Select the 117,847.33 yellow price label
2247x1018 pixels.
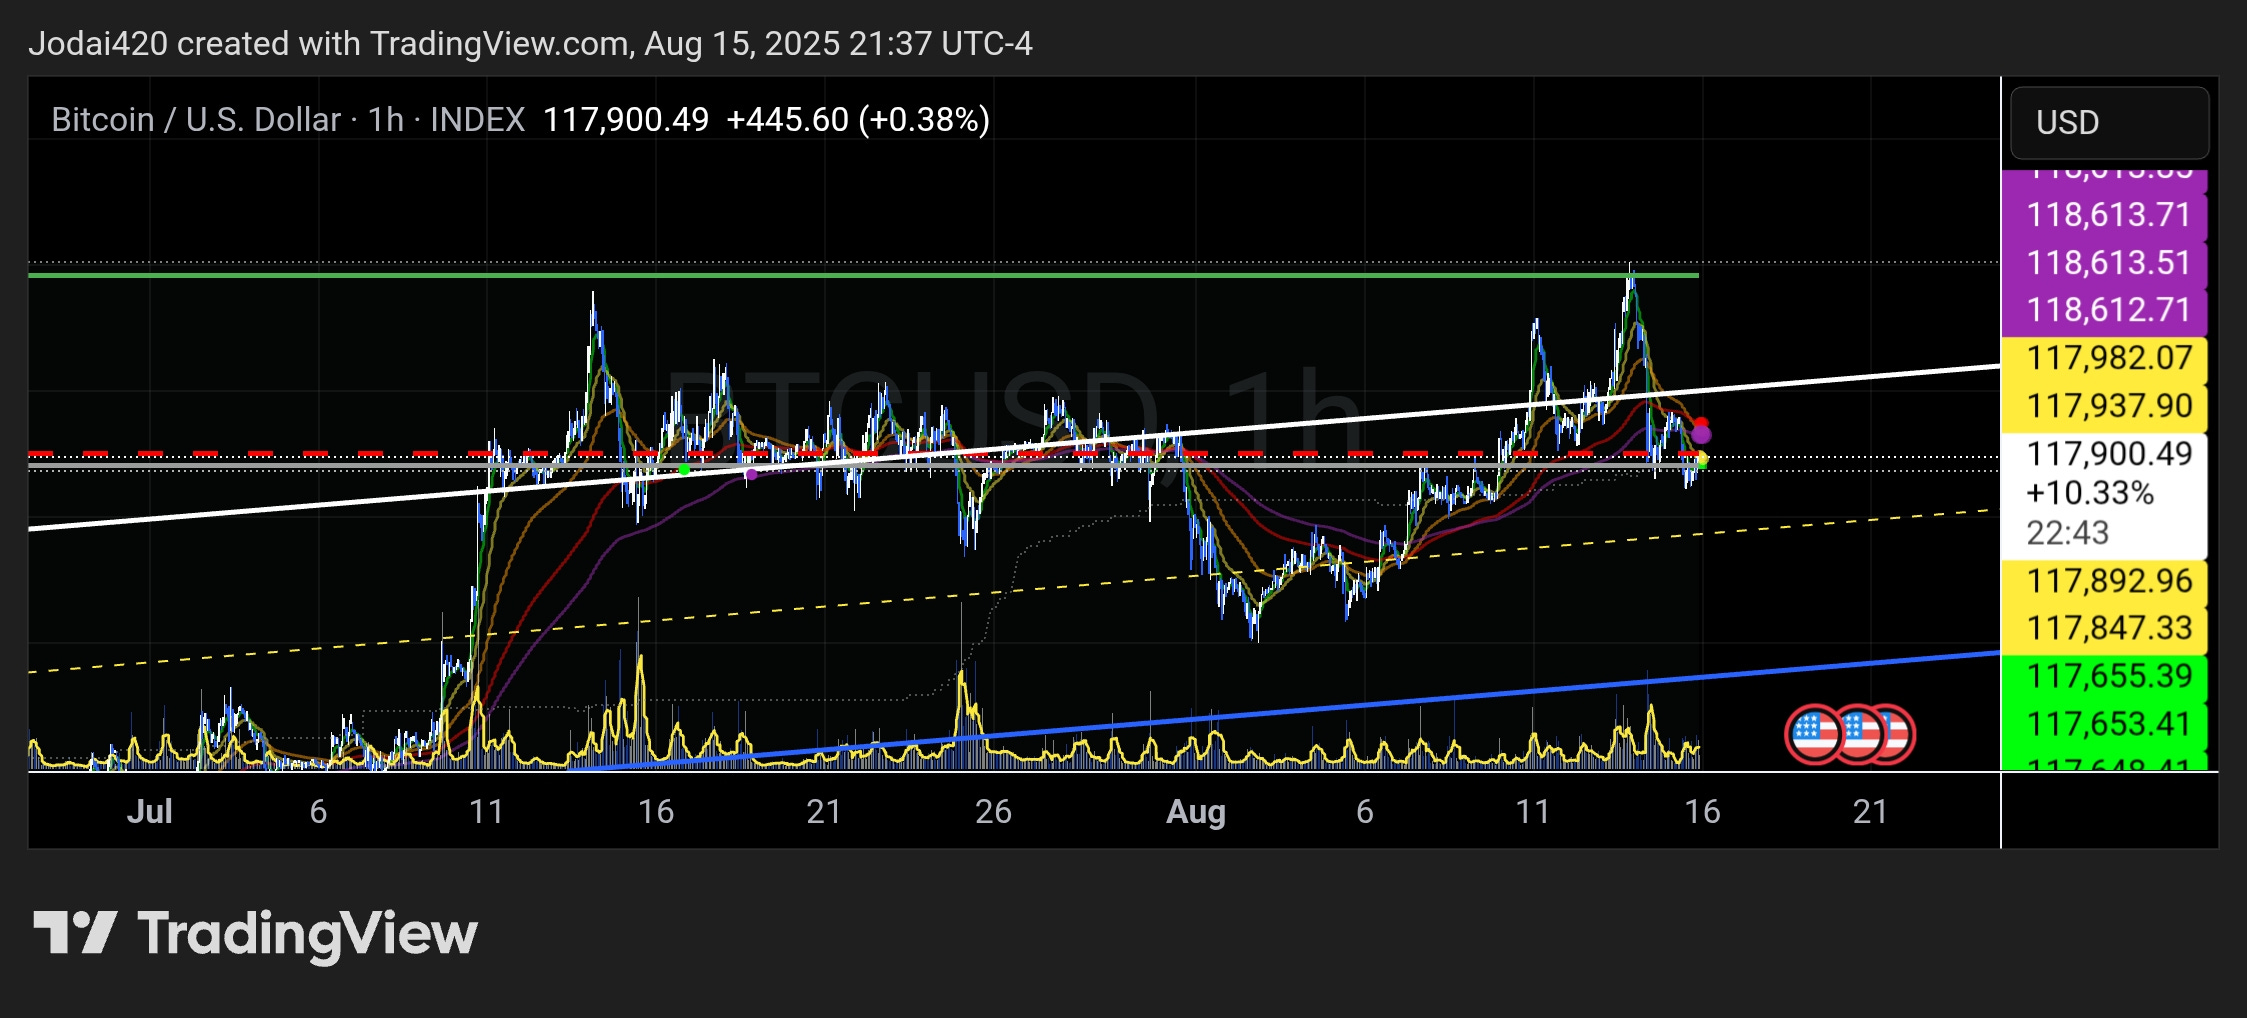point(2105,628)
